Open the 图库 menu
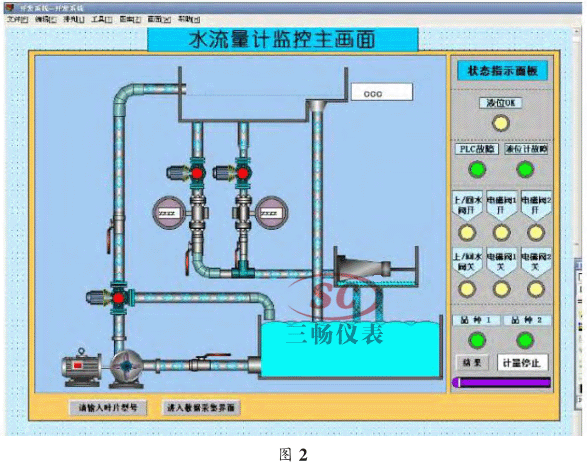This screenshot has height=465, width=587. coord(130,19)
